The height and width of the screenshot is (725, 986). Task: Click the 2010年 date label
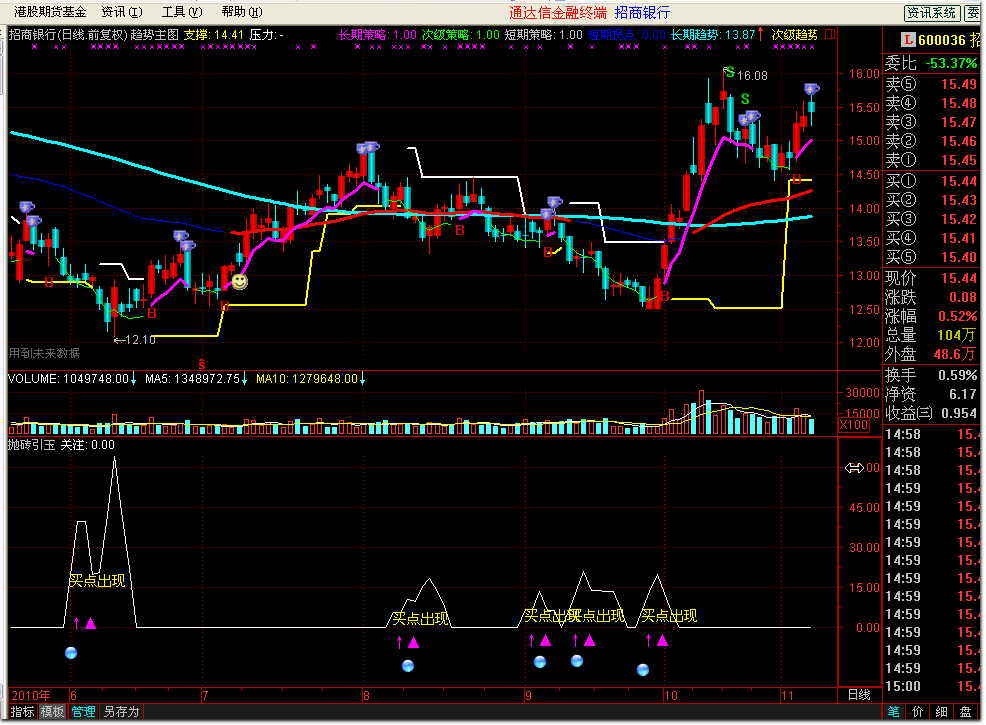point(31,695)
